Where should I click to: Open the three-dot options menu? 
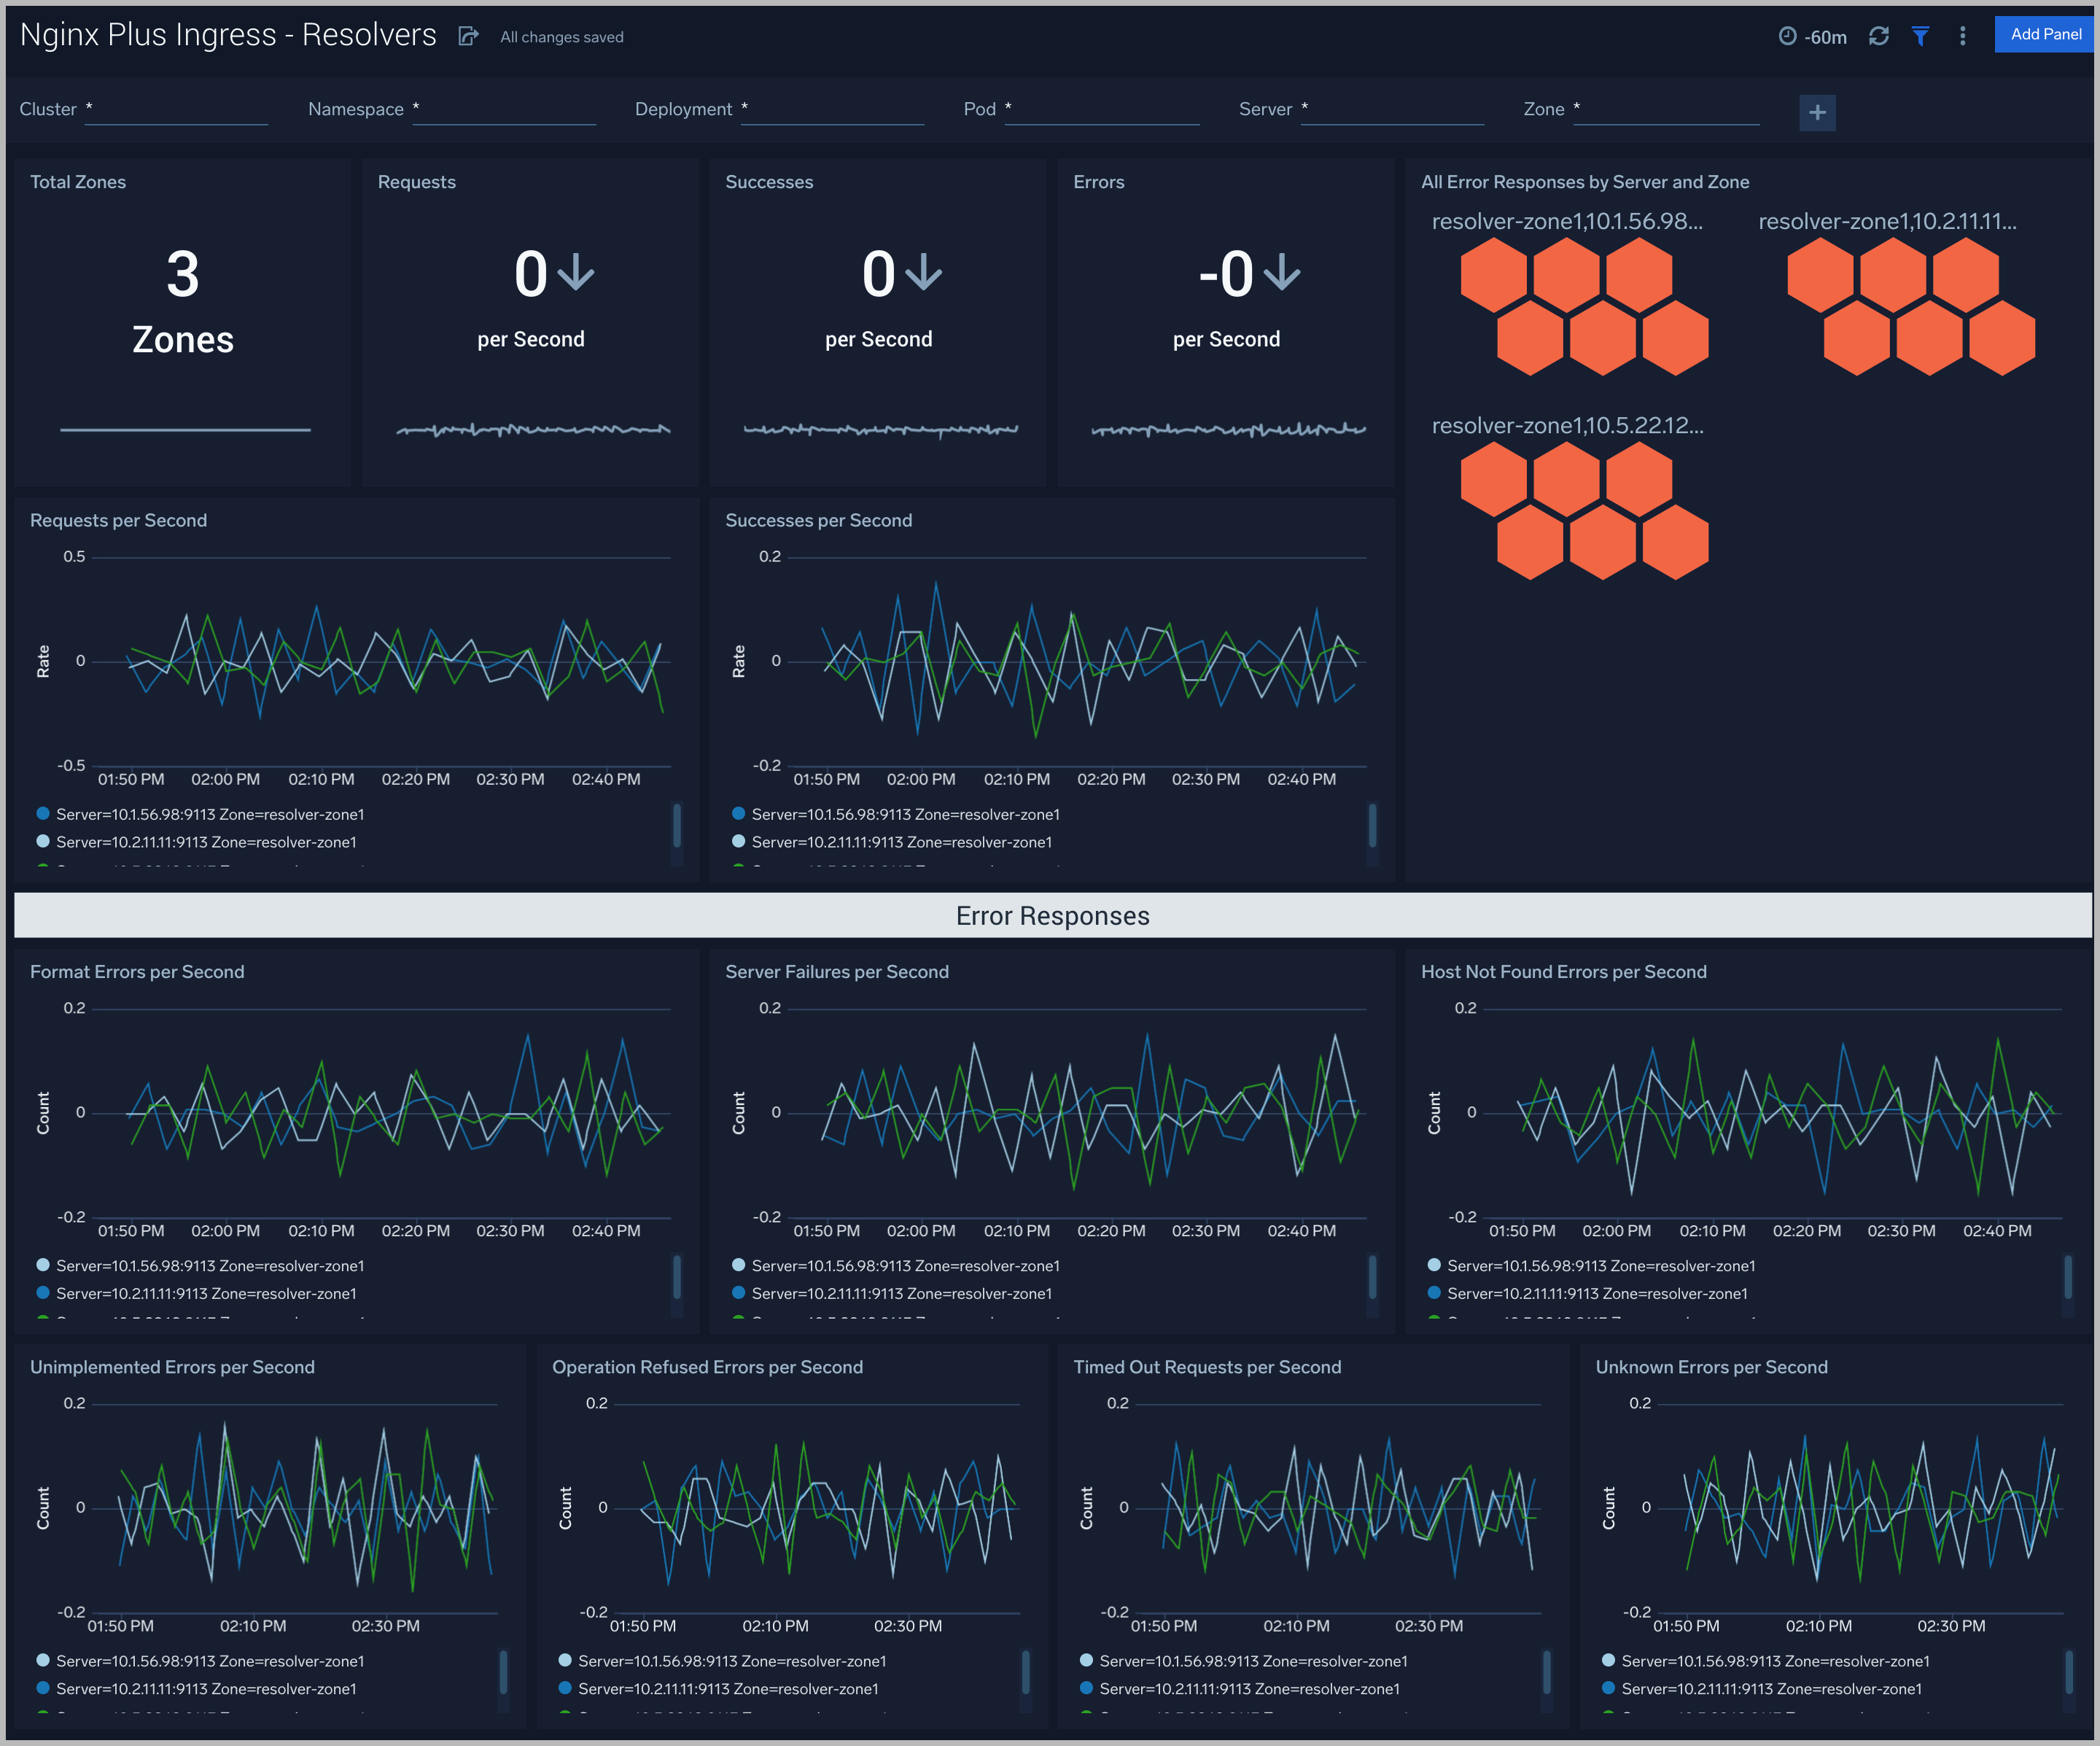[1962, 35]
